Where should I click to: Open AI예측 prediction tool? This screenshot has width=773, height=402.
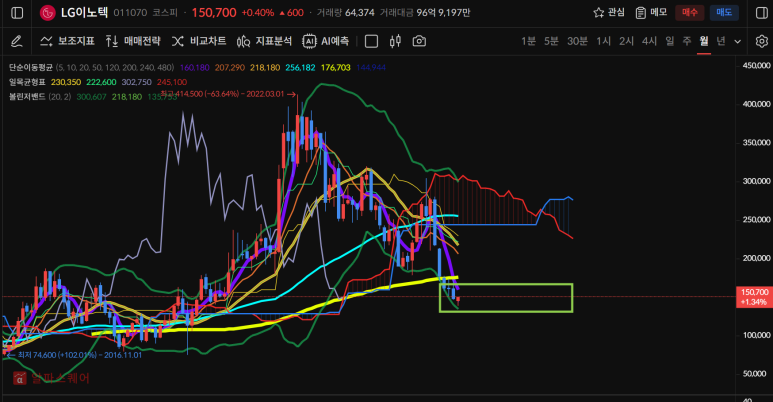tap(326, 41)
